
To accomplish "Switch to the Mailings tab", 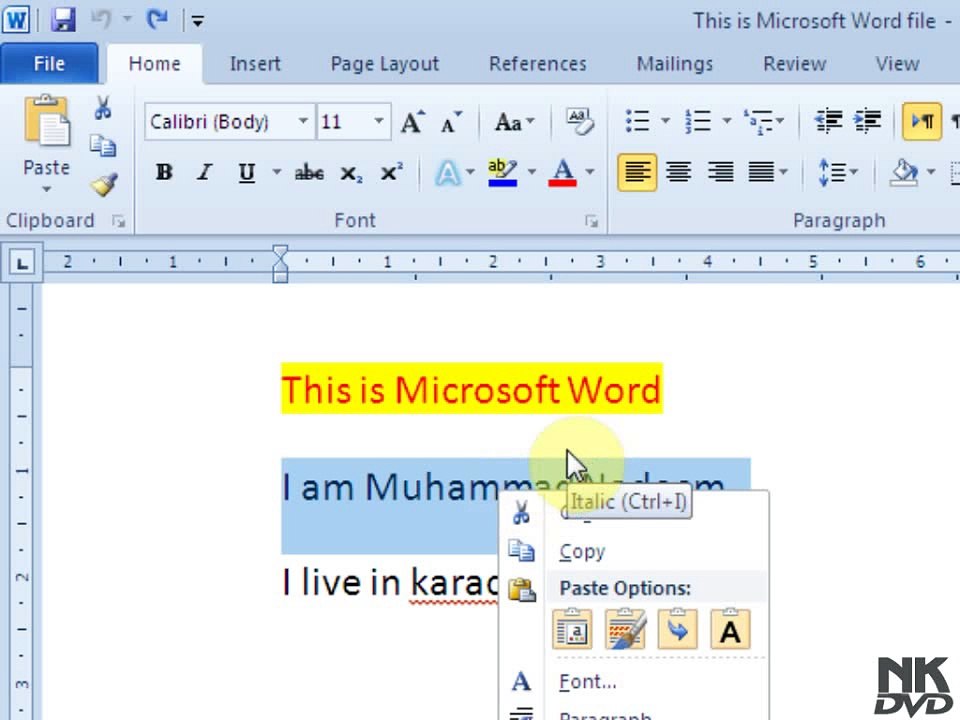I will tap(675, 64).
